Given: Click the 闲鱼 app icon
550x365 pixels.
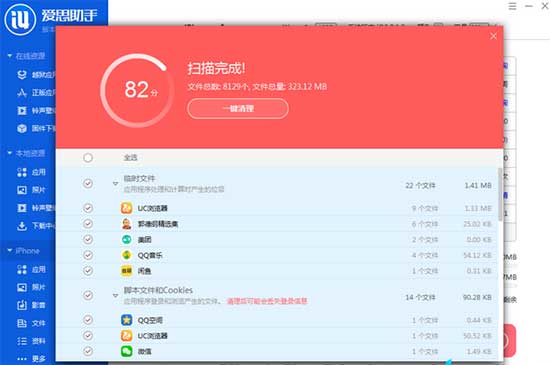Looking at the screenshot, I should (x=127, y=271).
